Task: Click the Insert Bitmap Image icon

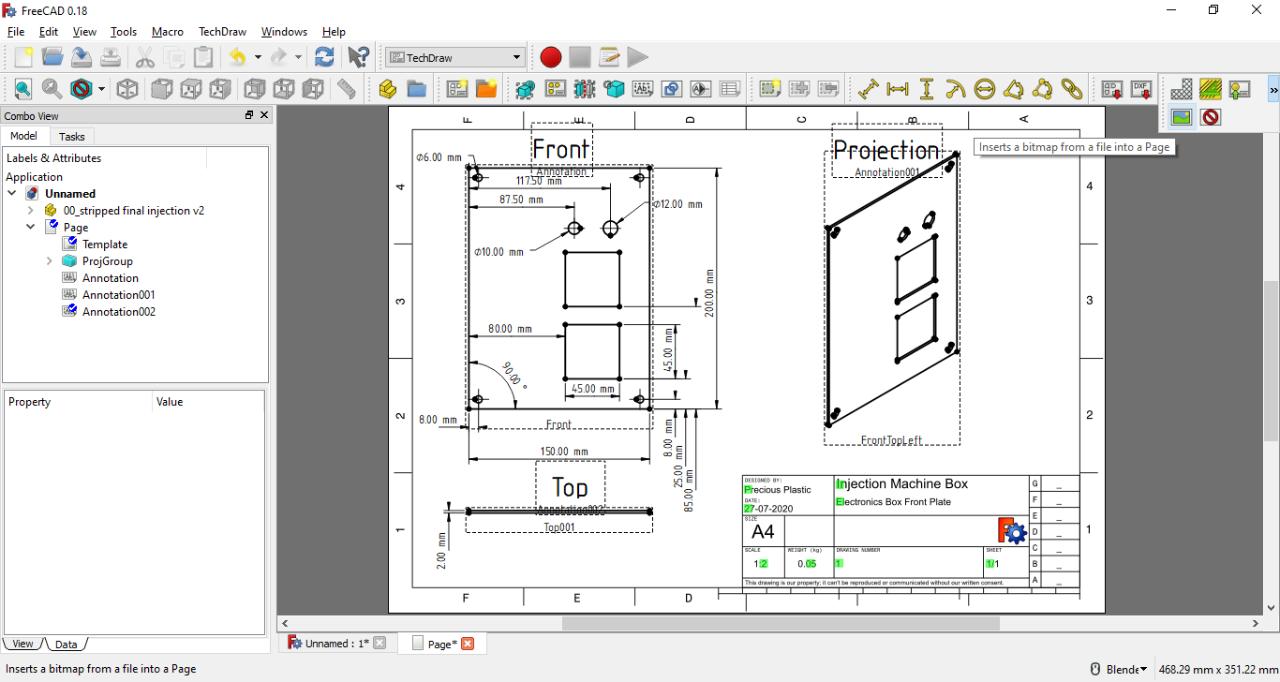Action: pos(1182,118)
